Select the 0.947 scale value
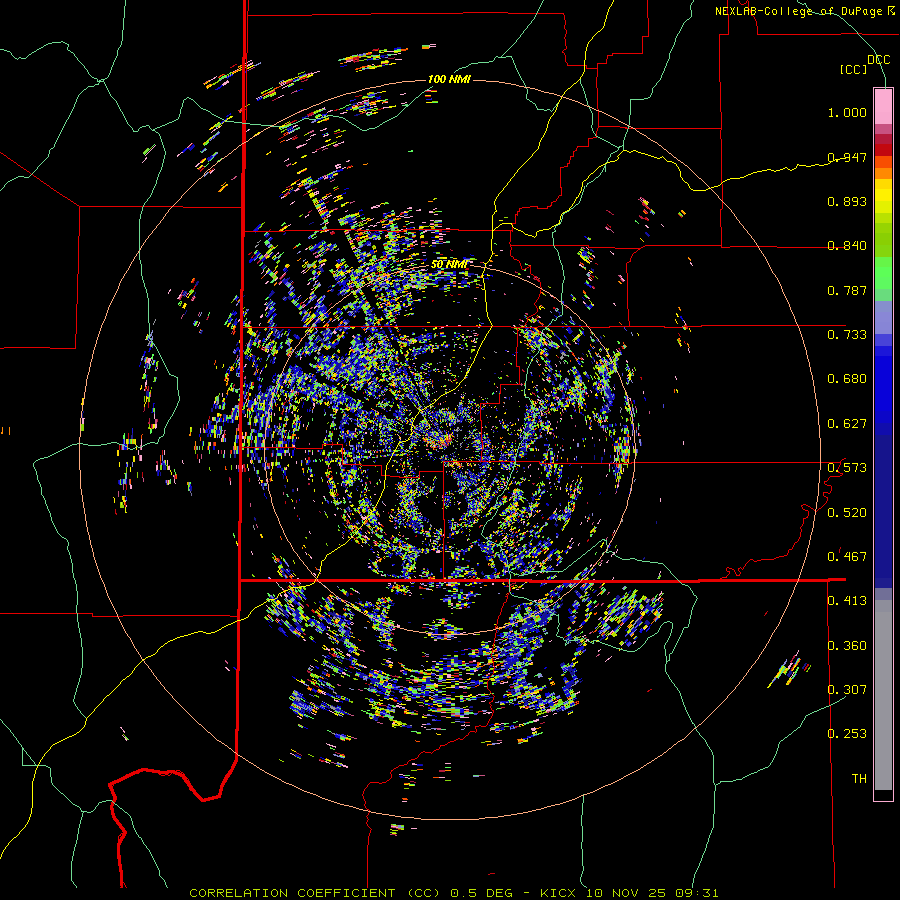The width and height of the screenshot is (900, 900). click(847, 157)
